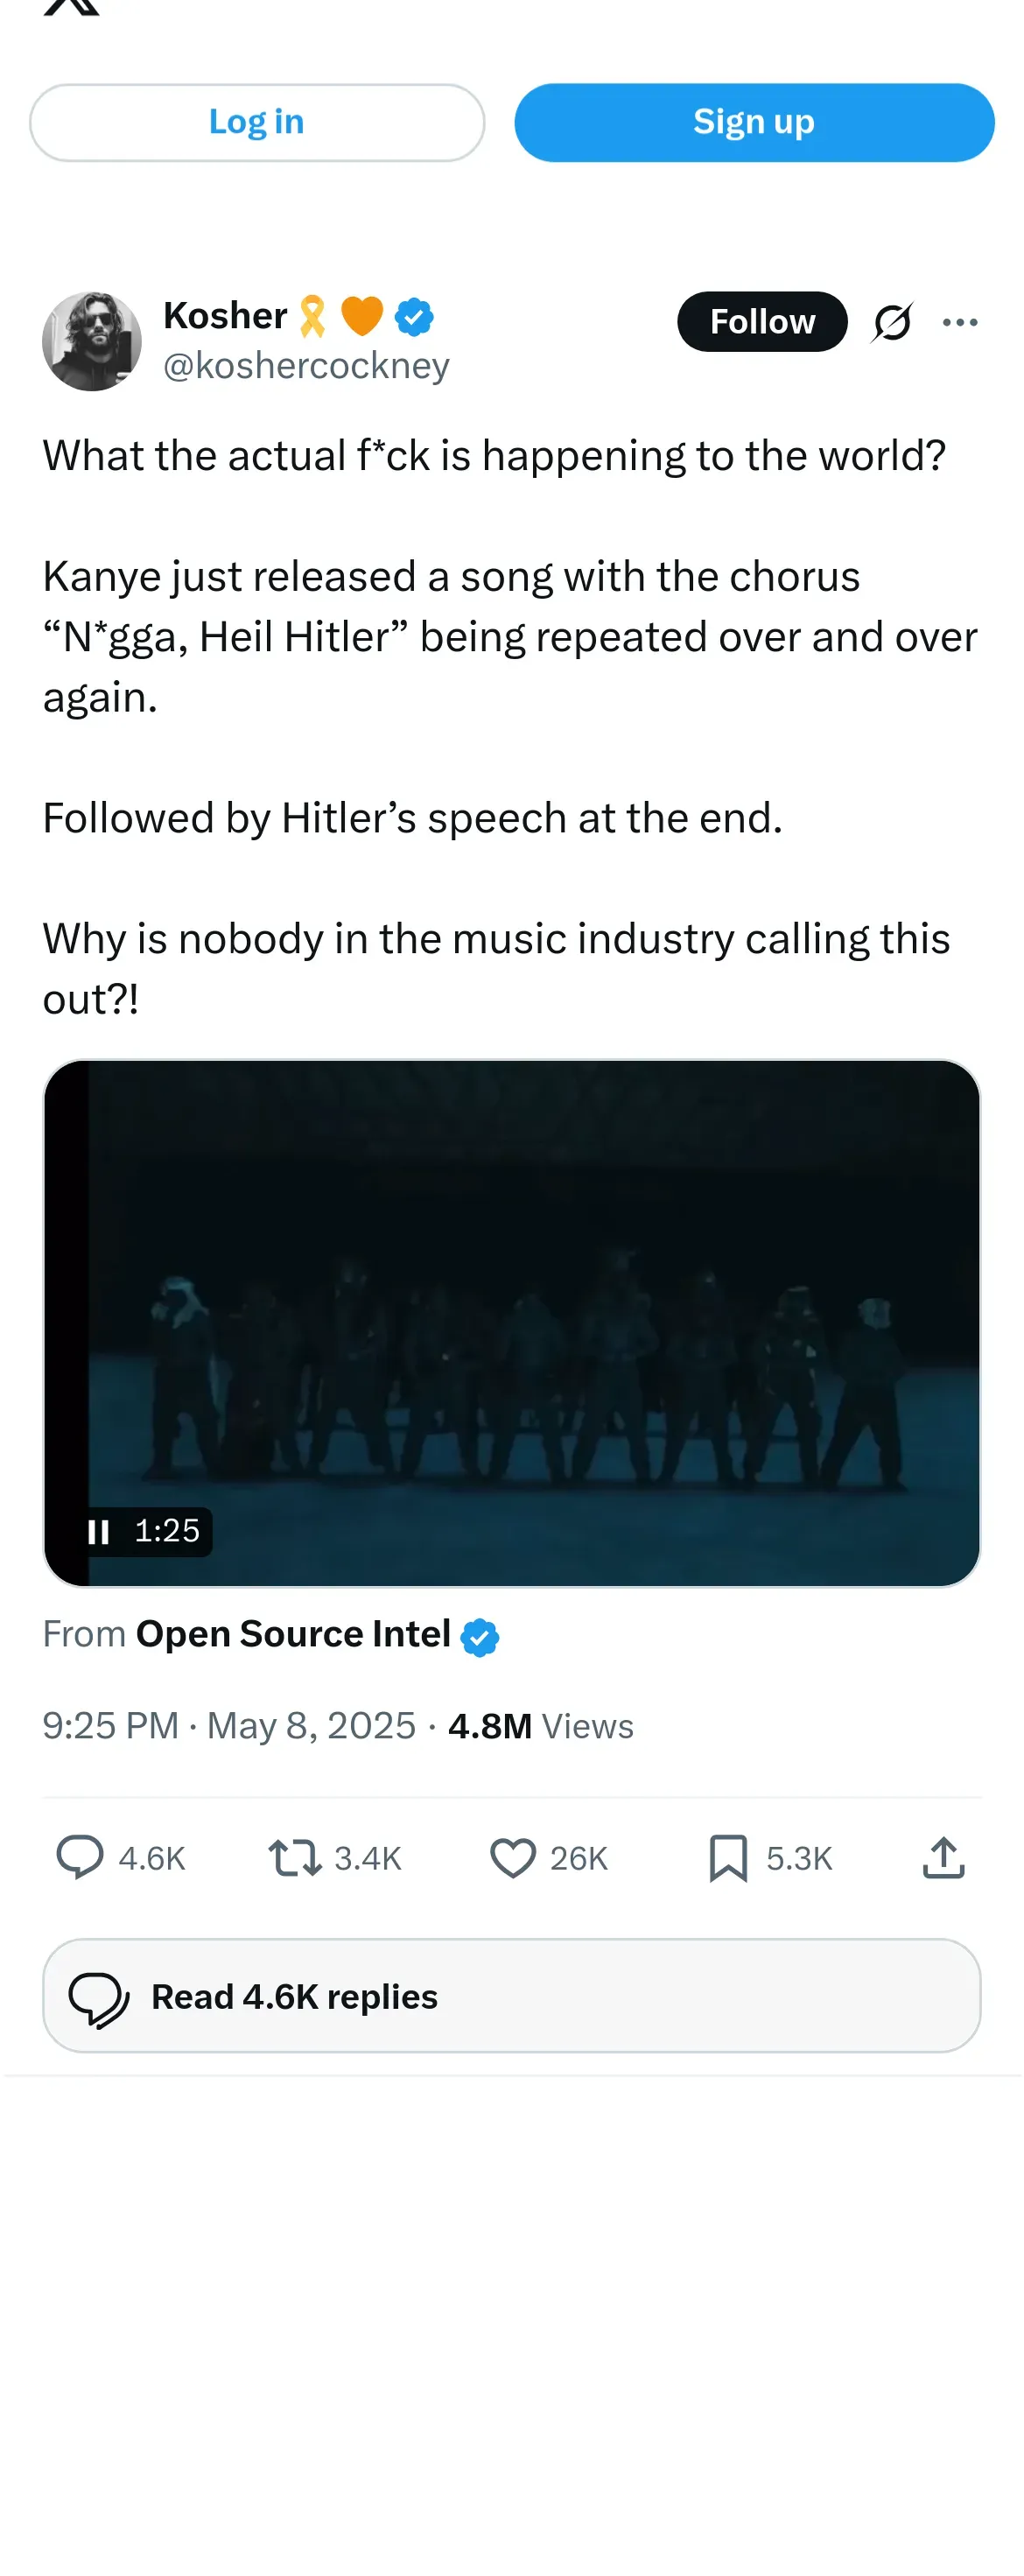
Task: Pause the playing video
Action: (x=98, y=1531)
